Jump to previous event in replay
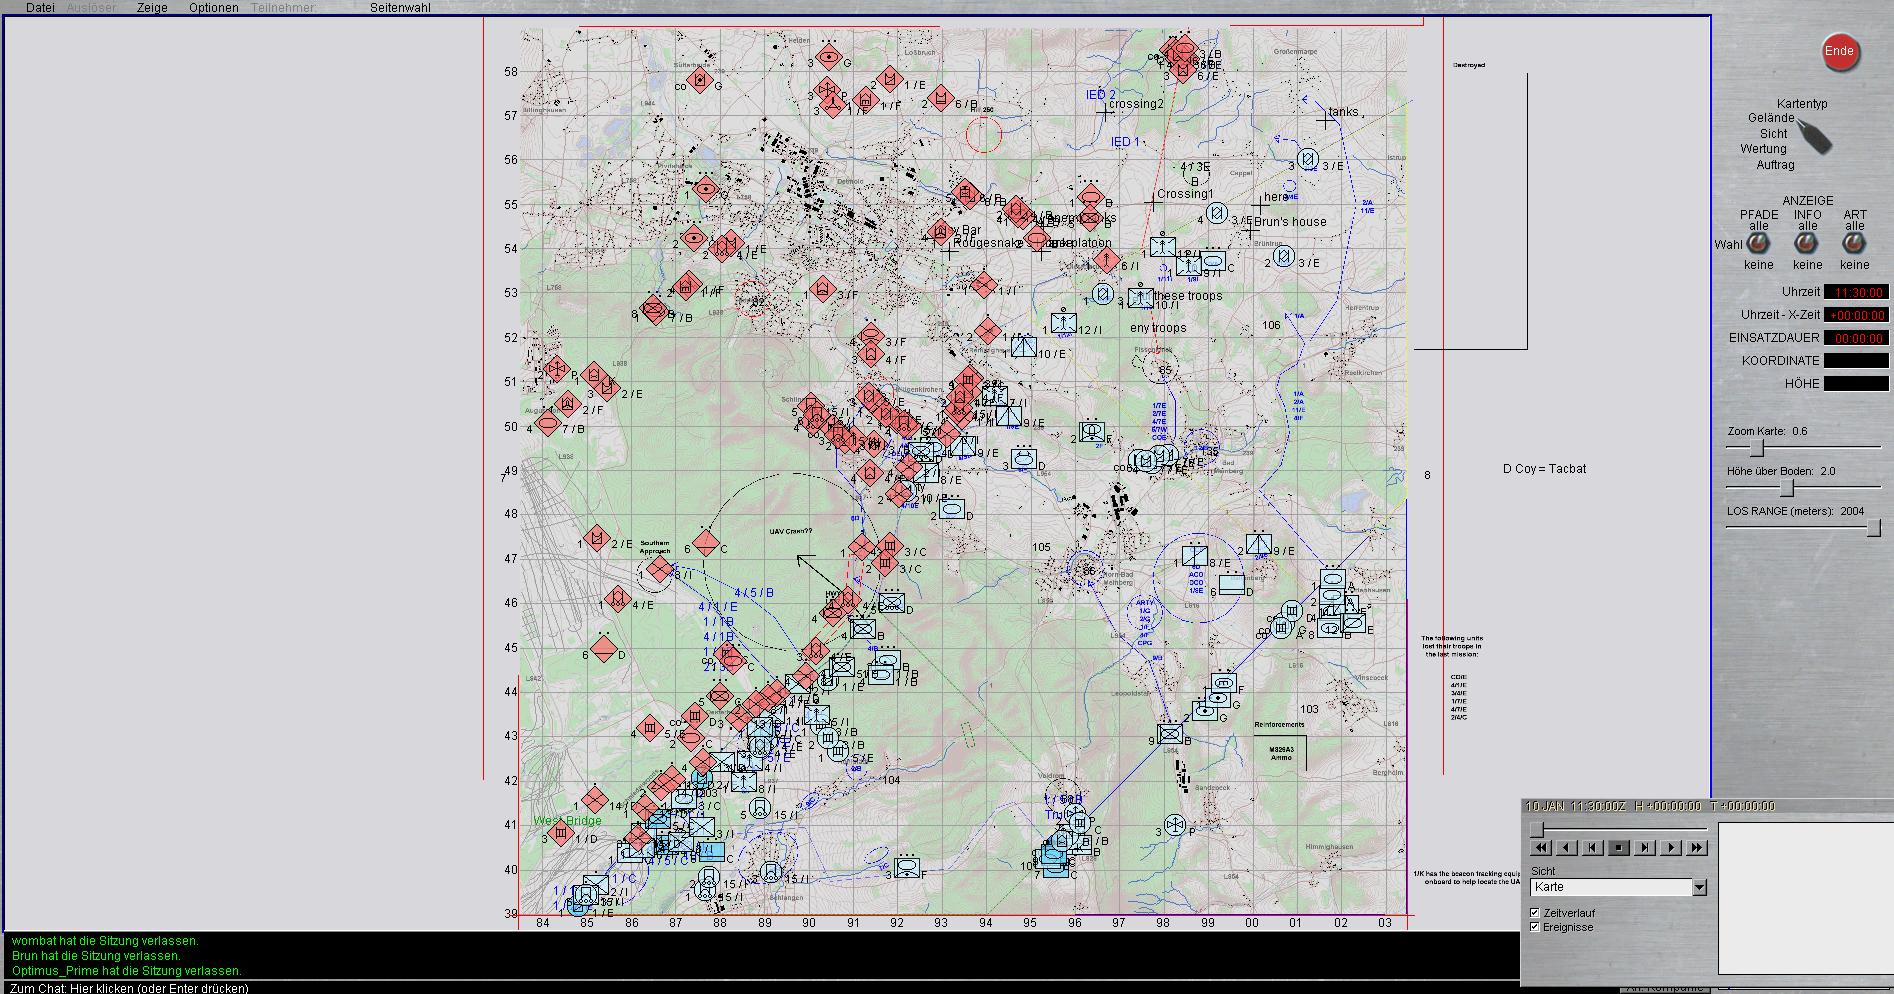This screenshot has width=1894, height=994. point(1593,848)
